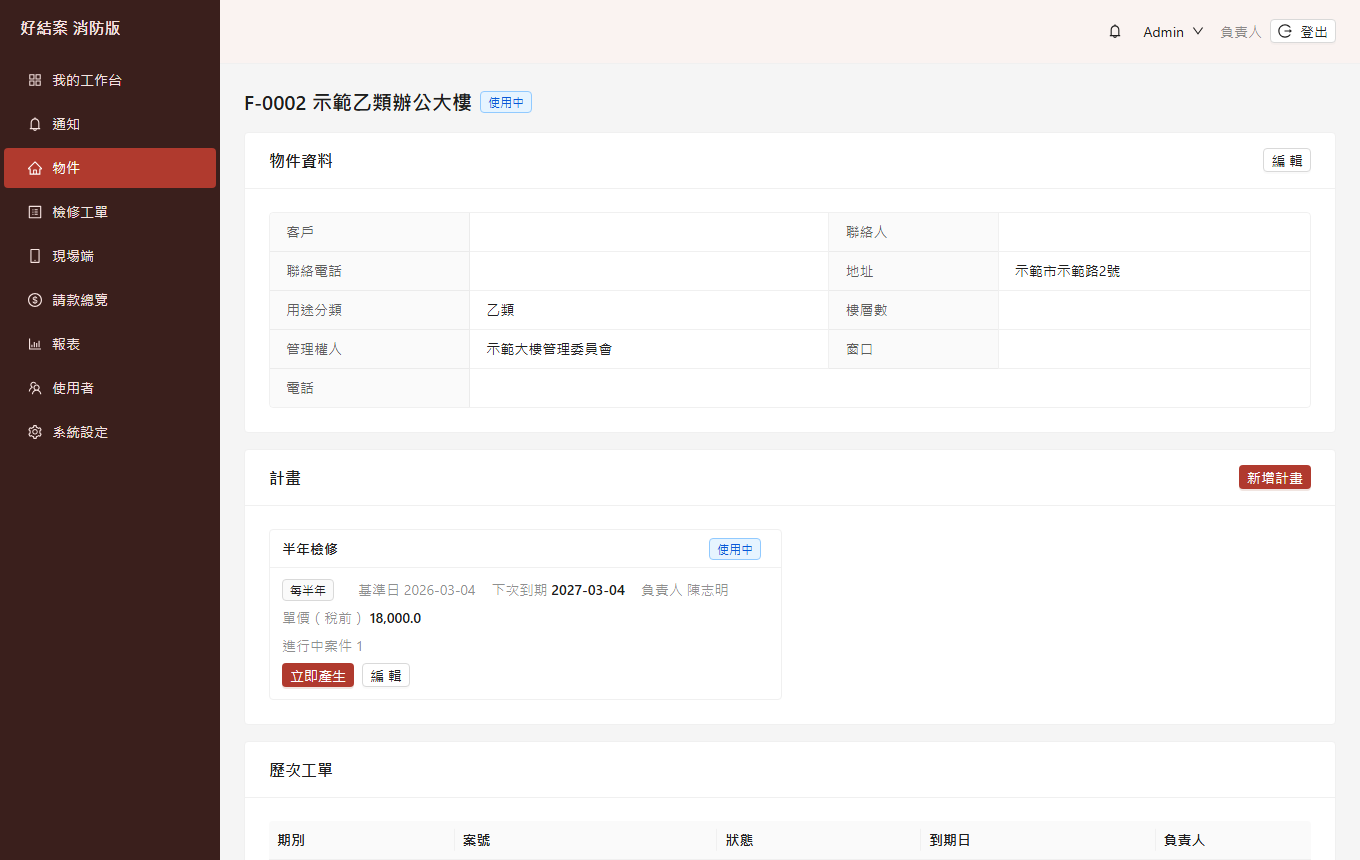Screen dimensions: 1360x860
Task: Select the 檢修工單 menu item
Action: (110, 212)
